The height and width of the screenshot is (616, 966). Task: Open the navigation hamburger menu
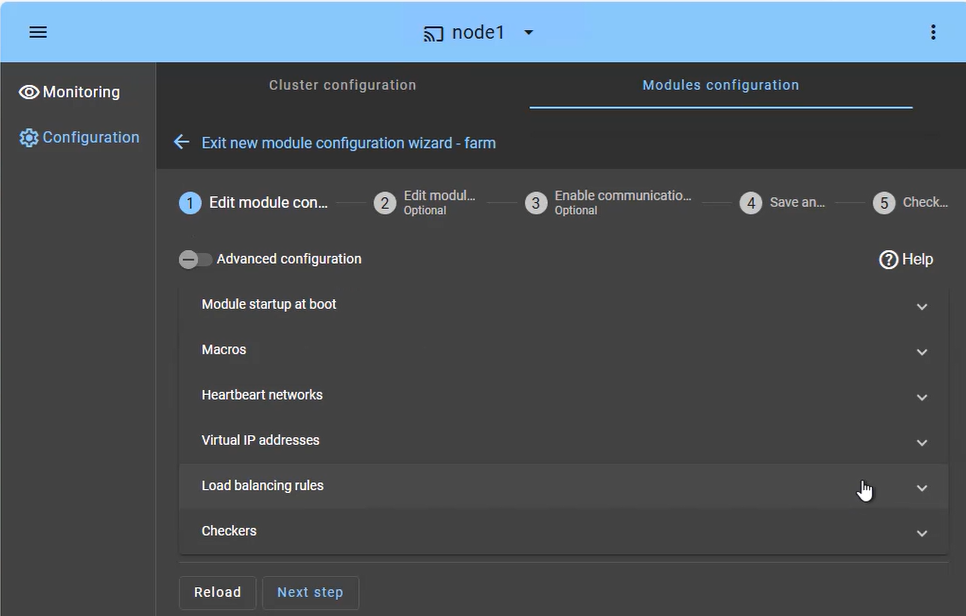(38, 31)
